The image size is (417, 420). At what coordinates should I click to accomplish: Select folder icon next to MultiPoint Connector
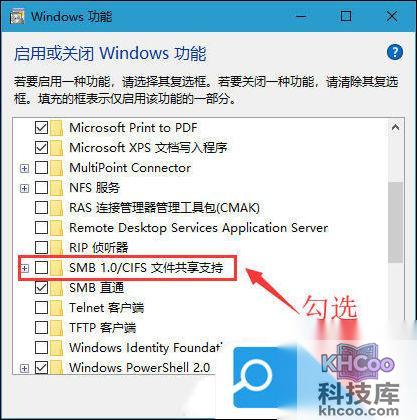pos(56,168)
